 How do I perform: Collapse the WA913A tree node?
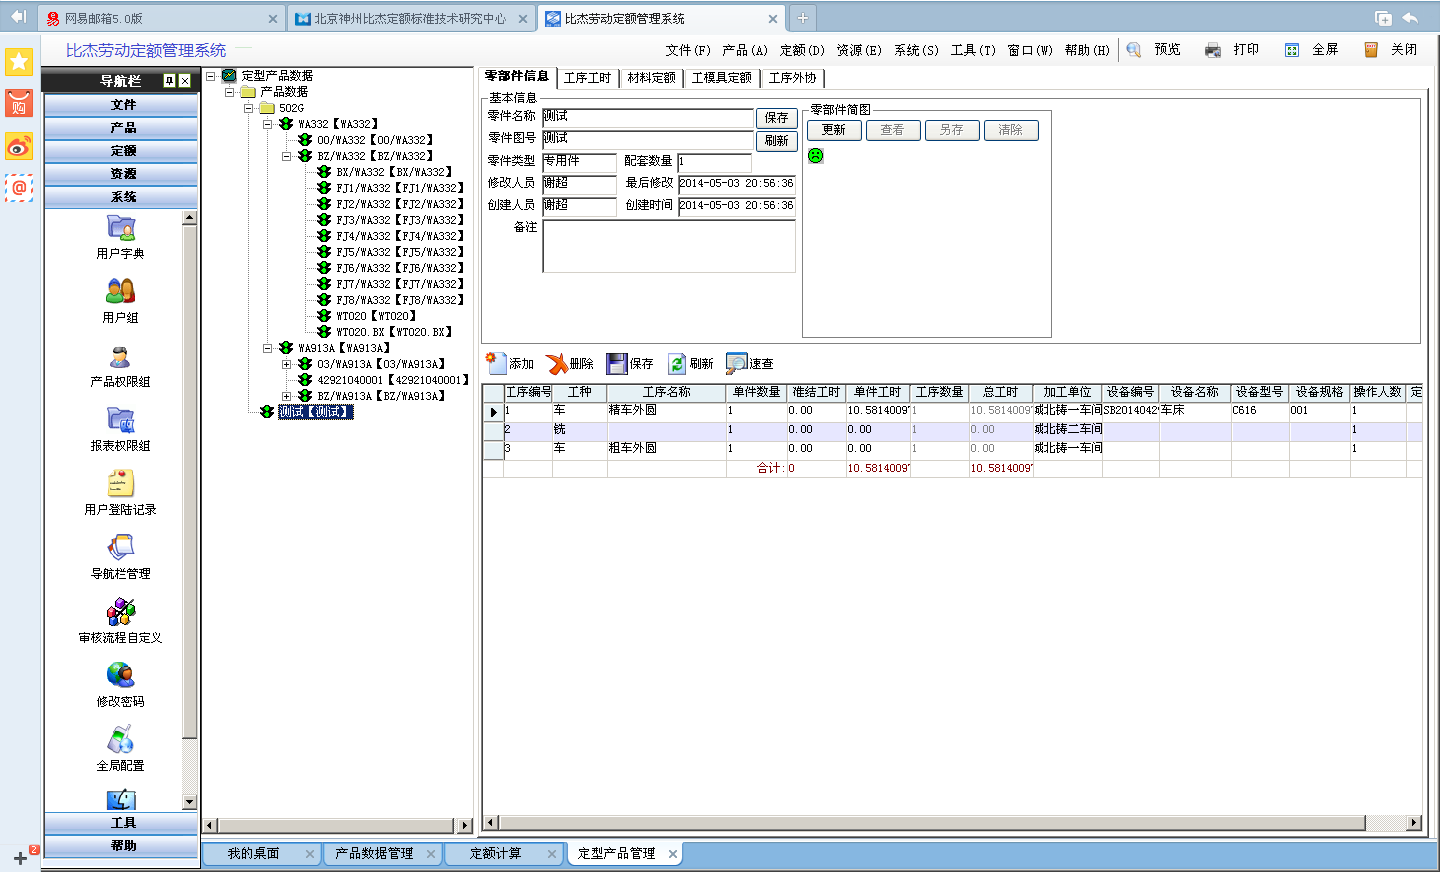[268, 348]
